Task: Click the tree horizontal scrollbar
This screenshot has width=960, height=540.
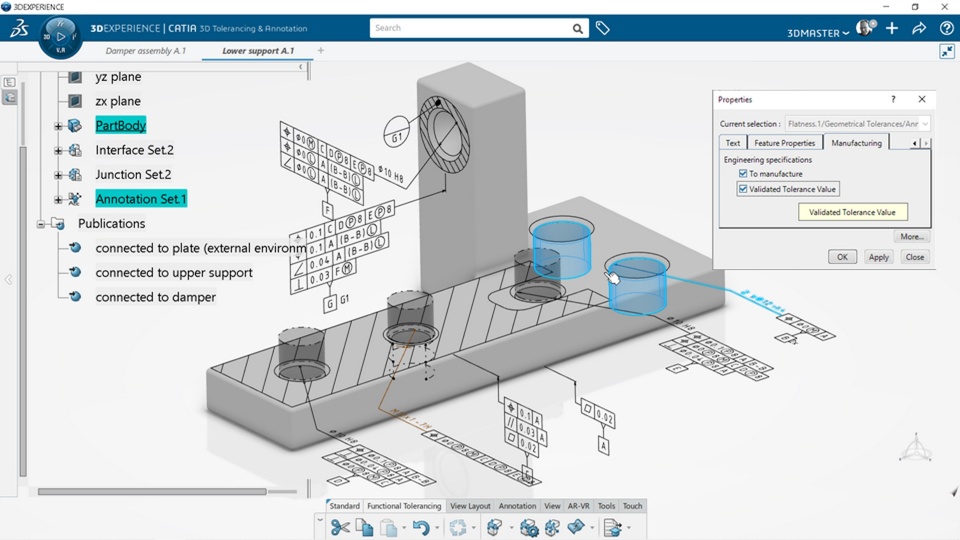Action: (x=152, y=491)
